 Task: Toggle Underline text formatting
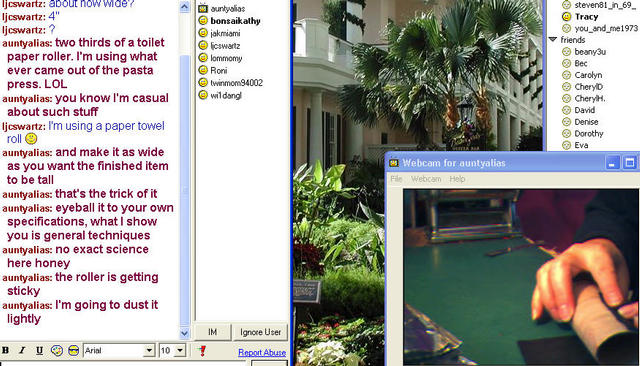(39, 350)
